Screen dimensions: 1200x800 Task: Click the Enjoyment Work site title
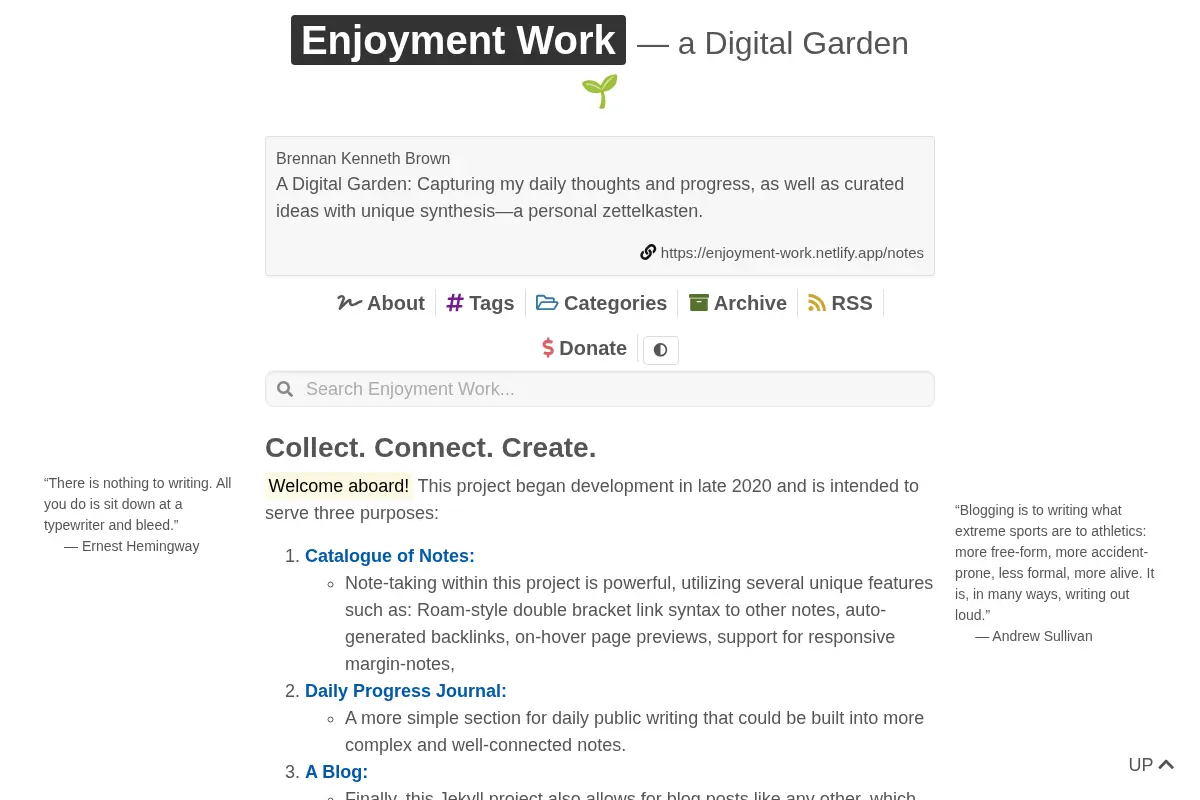coord(458,40)
